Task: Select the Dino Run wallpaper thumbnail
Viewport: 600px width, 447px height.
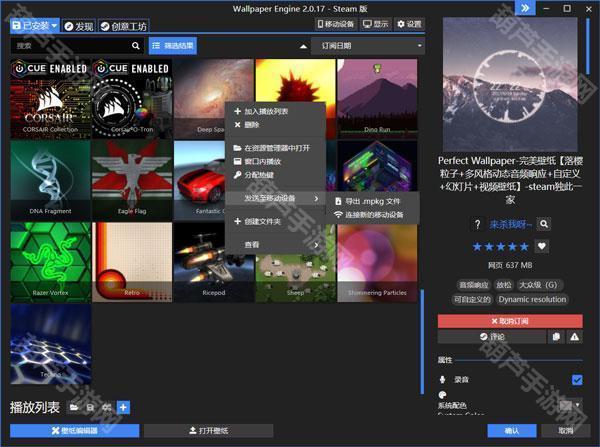Action: [x=377, y=98]
